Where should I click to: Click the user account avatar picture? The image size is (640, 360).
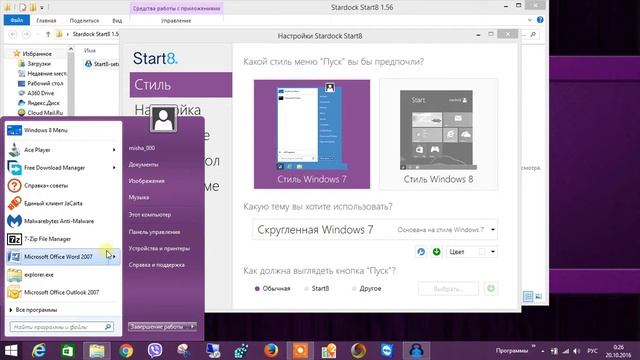coord(163,118)
